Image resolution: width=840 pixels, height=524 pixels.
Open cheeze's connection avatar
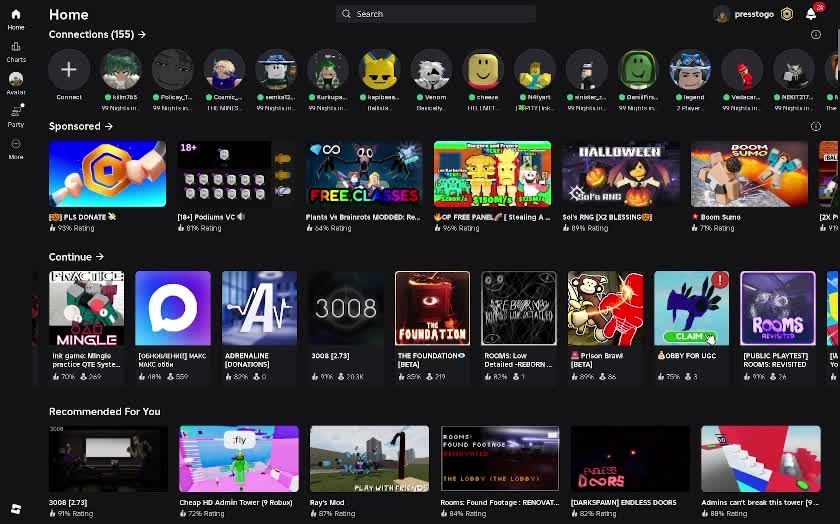coord(483,70)
